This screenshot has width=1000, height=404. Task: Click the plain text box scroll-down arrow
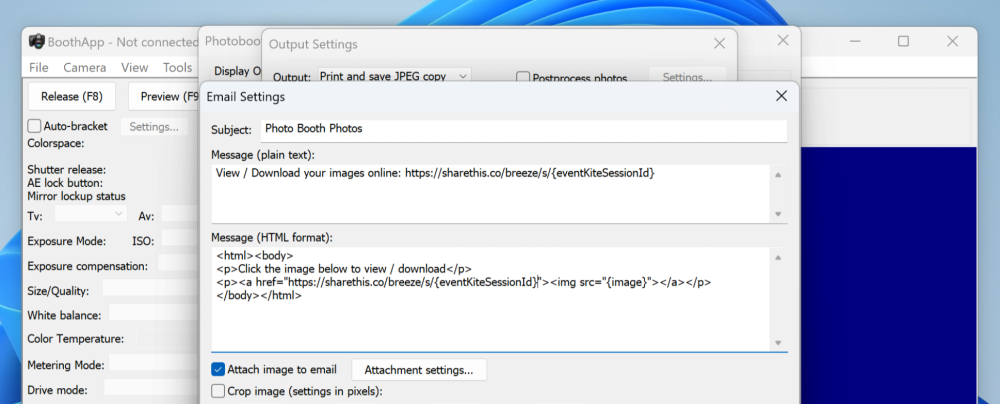778,214
